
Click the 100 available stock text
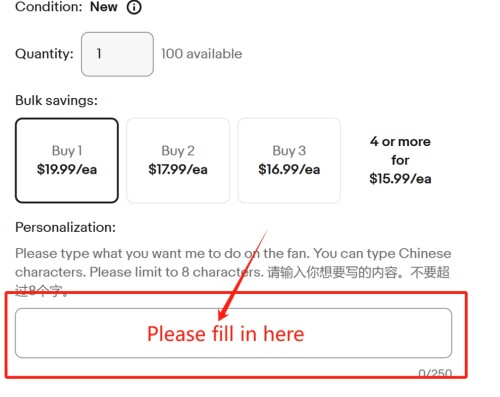click(x=202, y=54)
